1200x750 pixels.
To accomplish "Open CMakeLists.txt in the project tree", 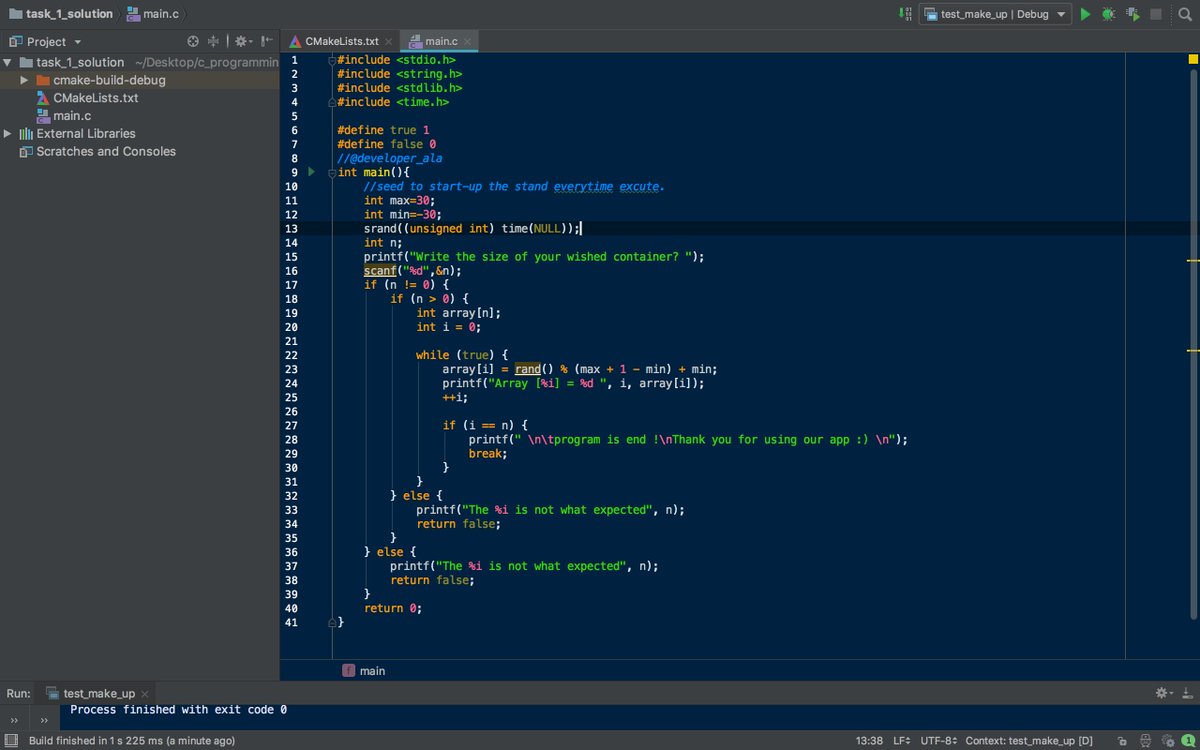I will coord(95,98).
